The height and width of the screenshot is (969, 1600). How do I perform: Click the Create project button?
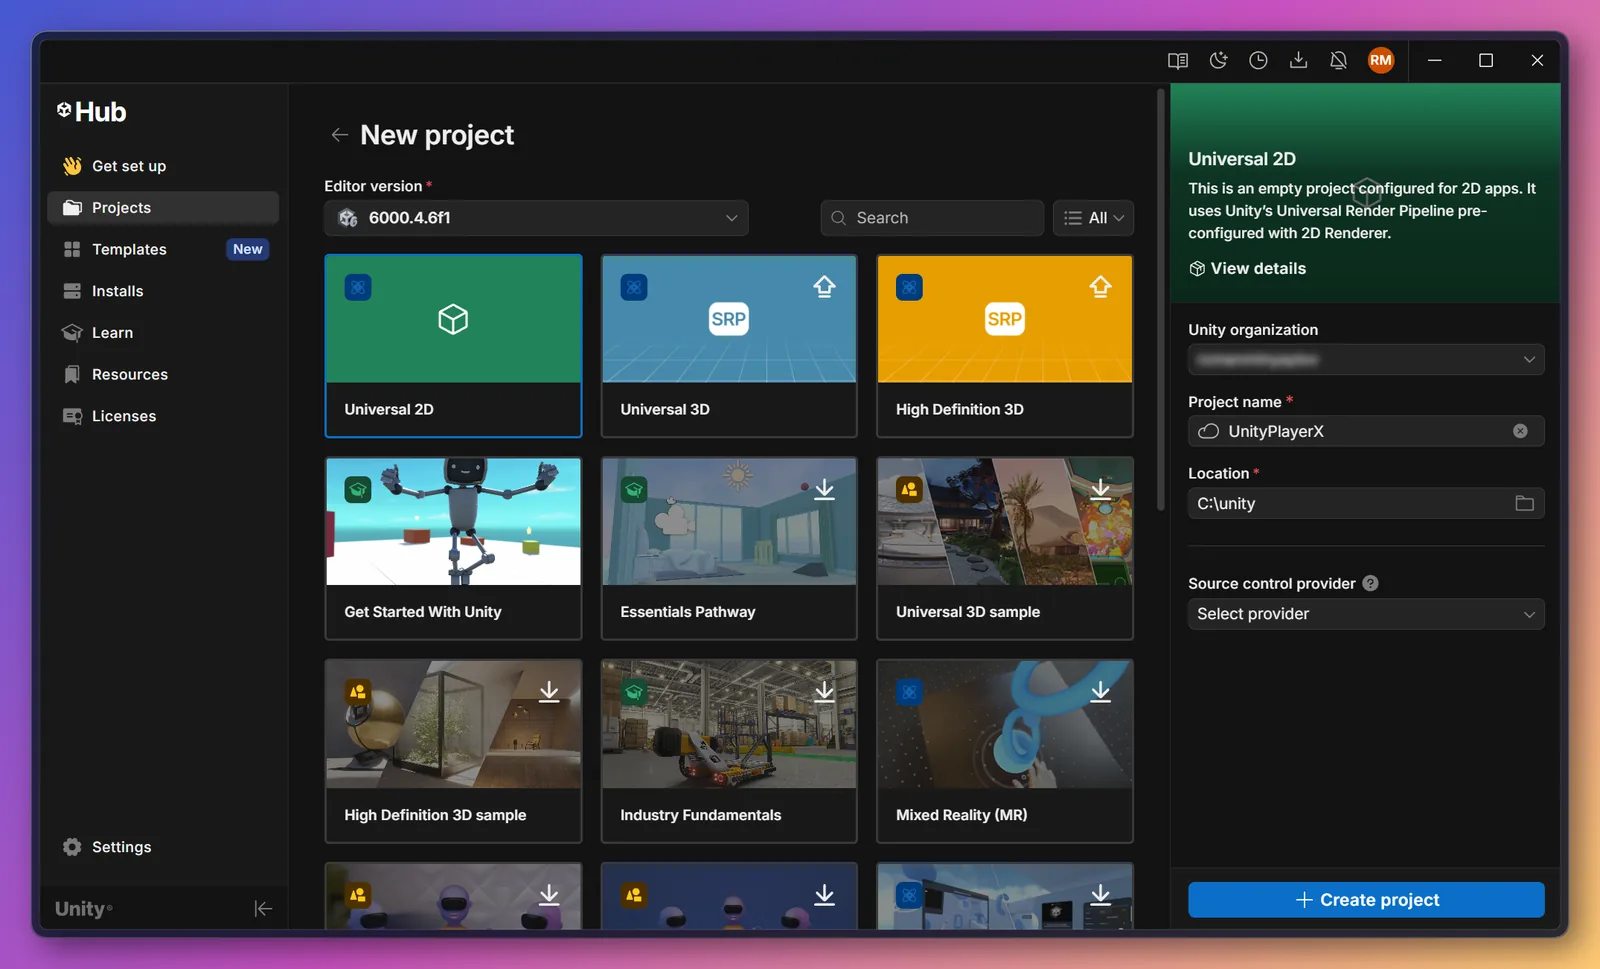[1366, 900]
